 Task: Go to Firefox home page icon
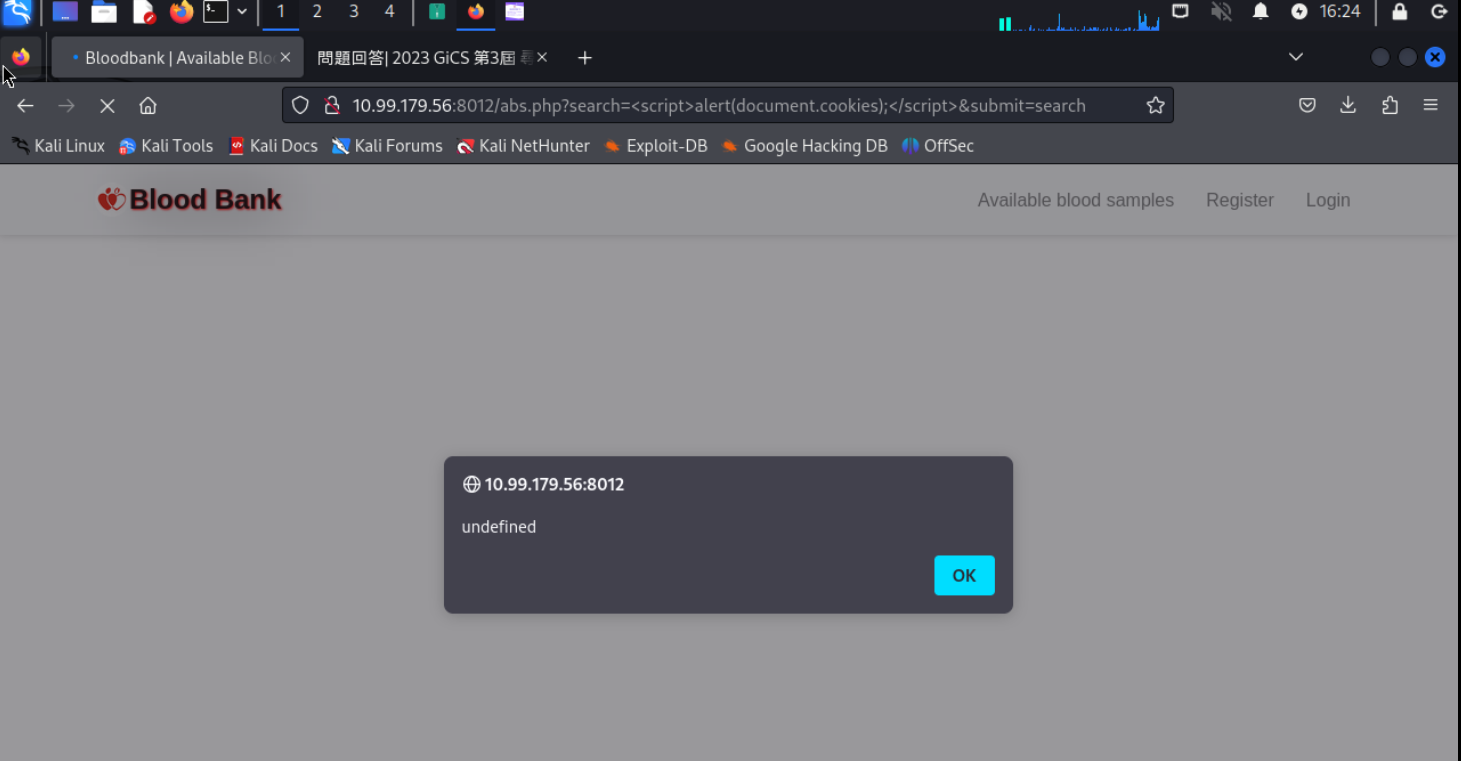[148, 106]
